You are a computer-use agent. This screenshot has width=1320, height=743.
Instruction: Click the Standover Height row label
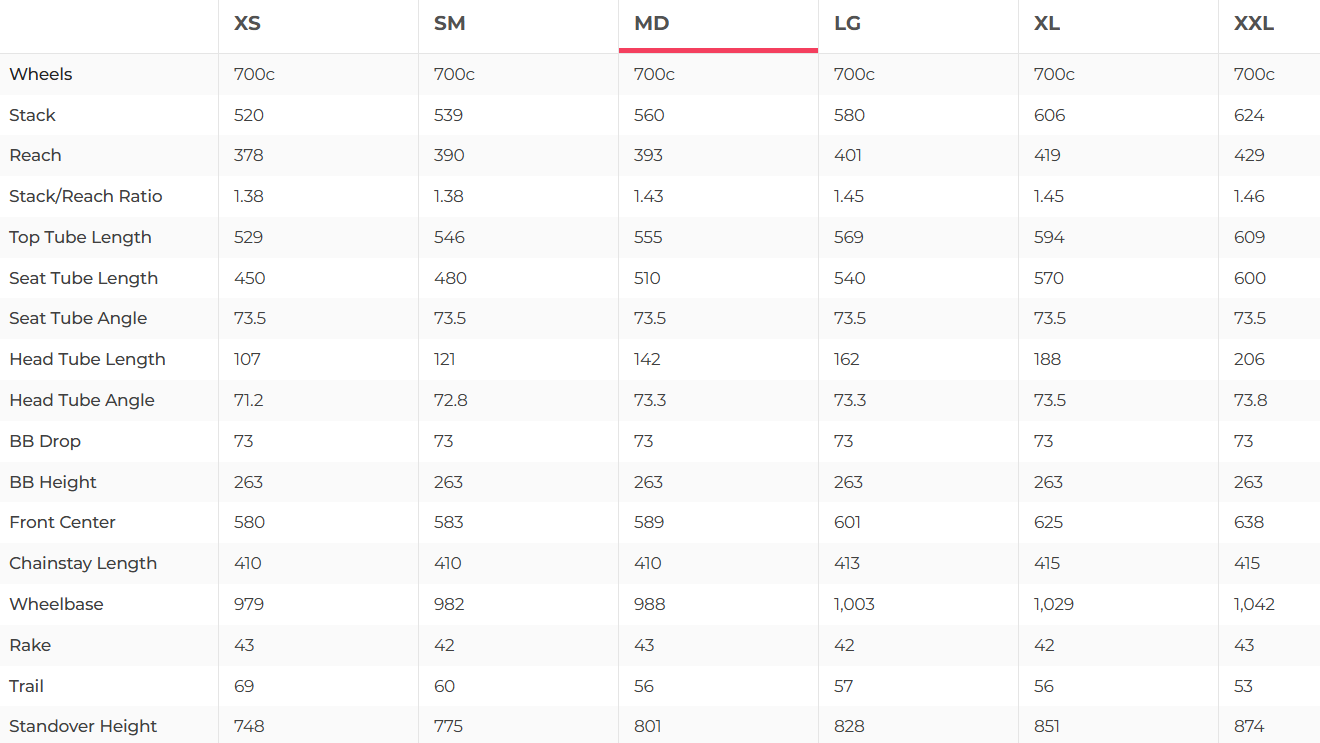[83, 726]
